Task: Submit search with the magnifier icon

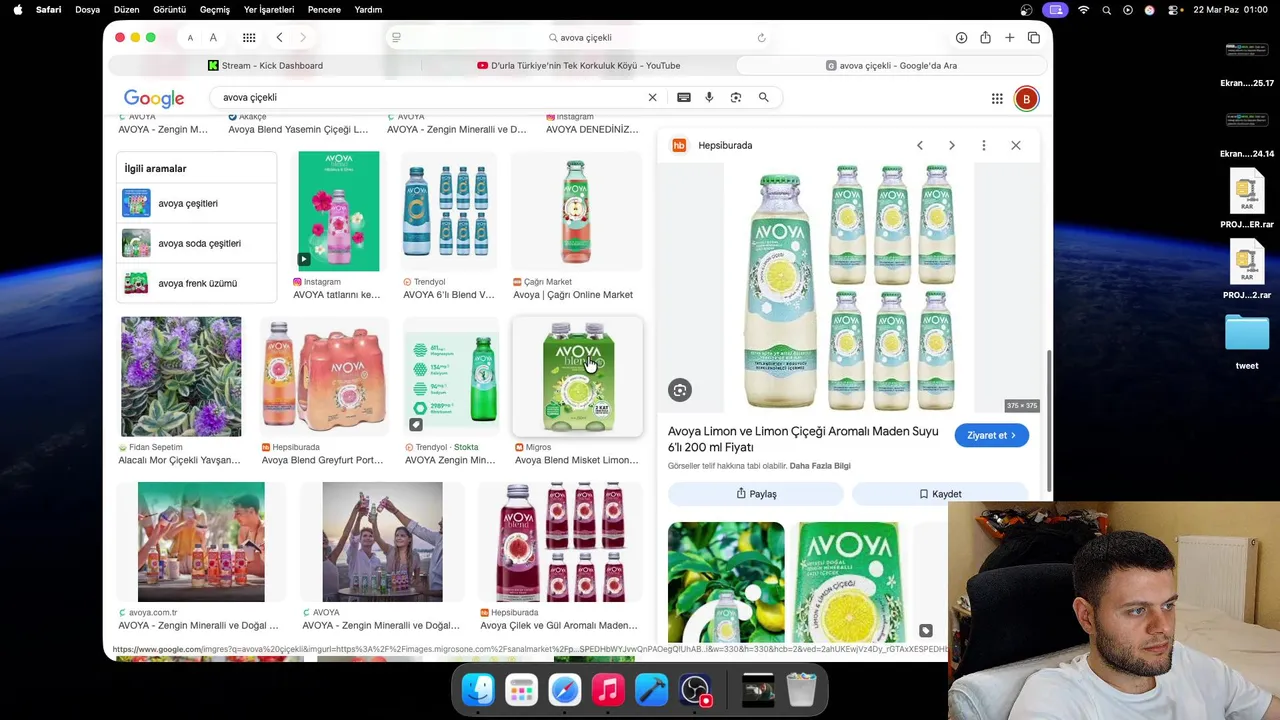Action: coord(763,97)
